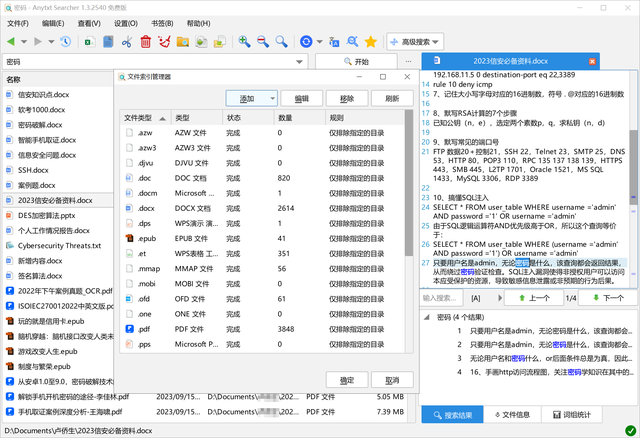Click the blue circular refresh index icon
The height and width of the screenshot is (438, 640).
tap(306, 41)
